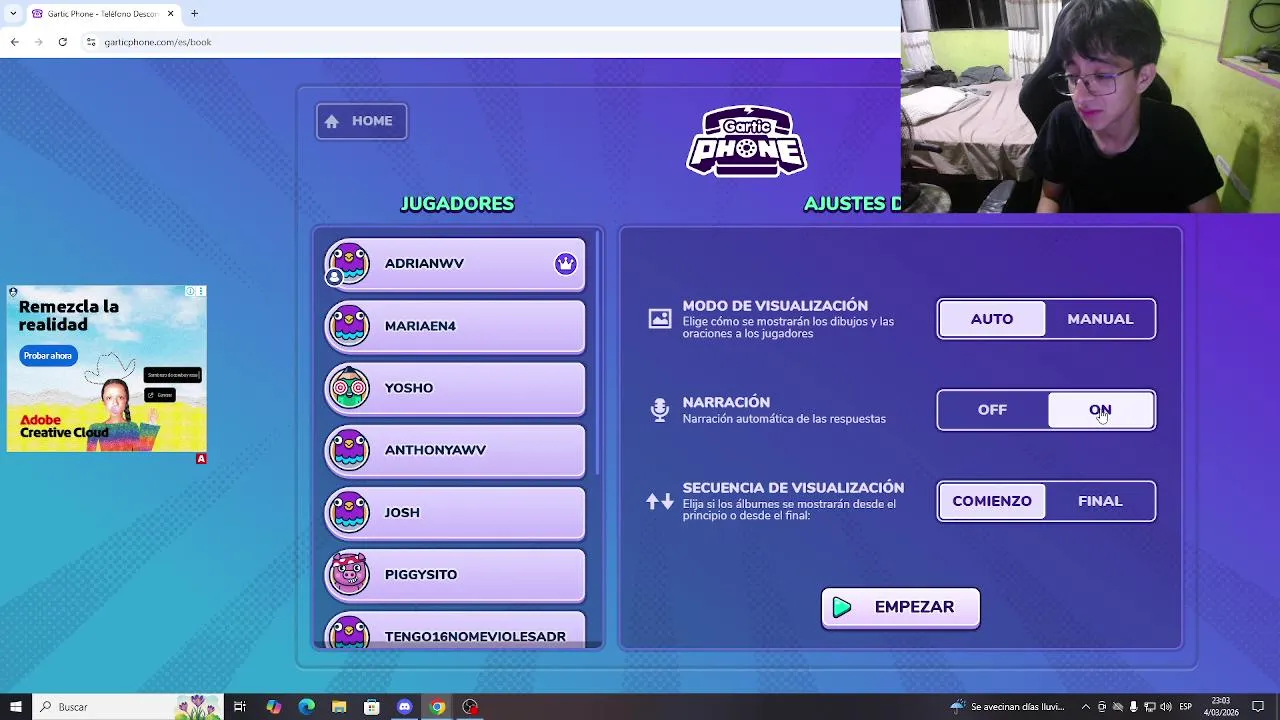Go back in browser history
Image resolution: width=1280 pixels, height=720 pixels.
14,42
